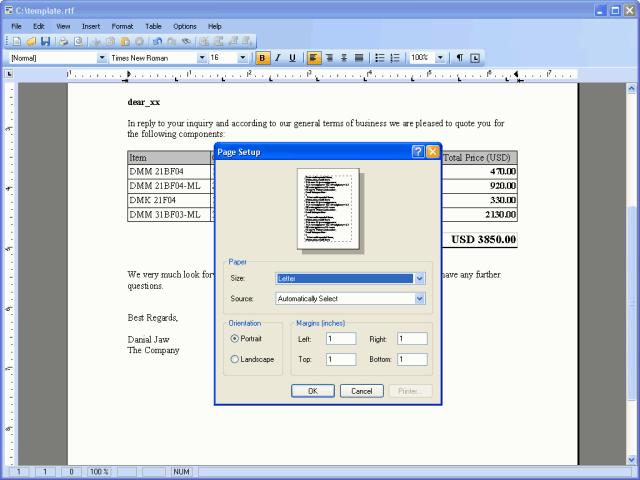Click the New document icon
640x480 pixels.
17,42
